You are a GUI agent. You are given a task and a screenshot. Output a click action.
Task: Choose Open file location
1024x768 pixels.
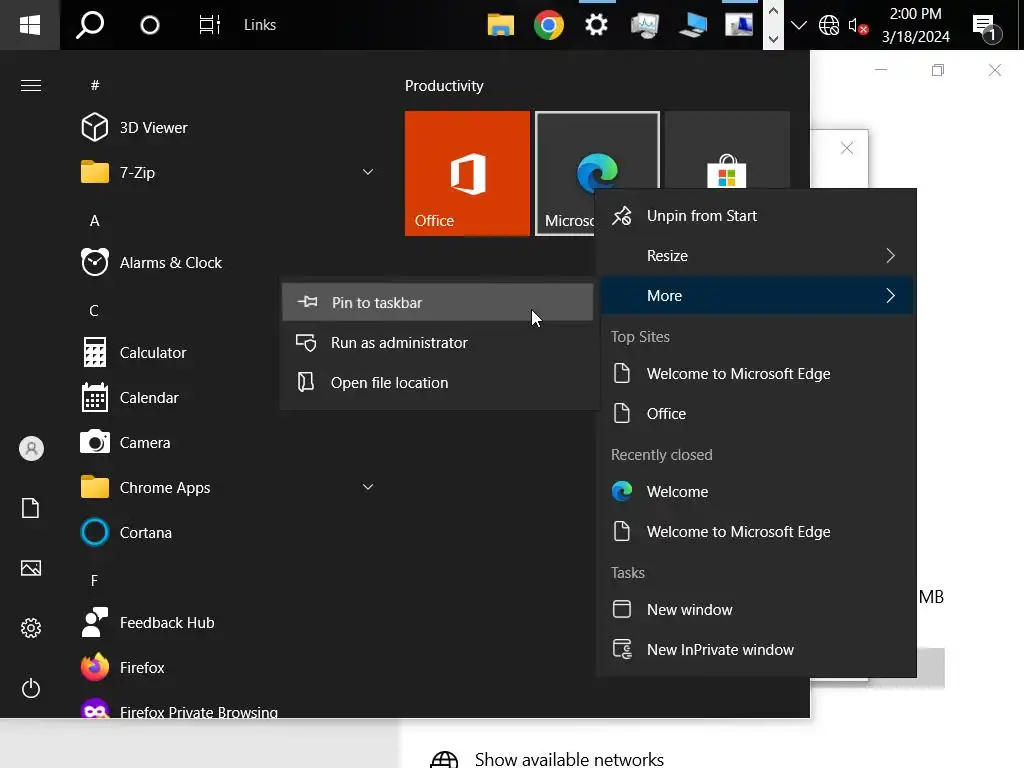(x=438, y=383)
